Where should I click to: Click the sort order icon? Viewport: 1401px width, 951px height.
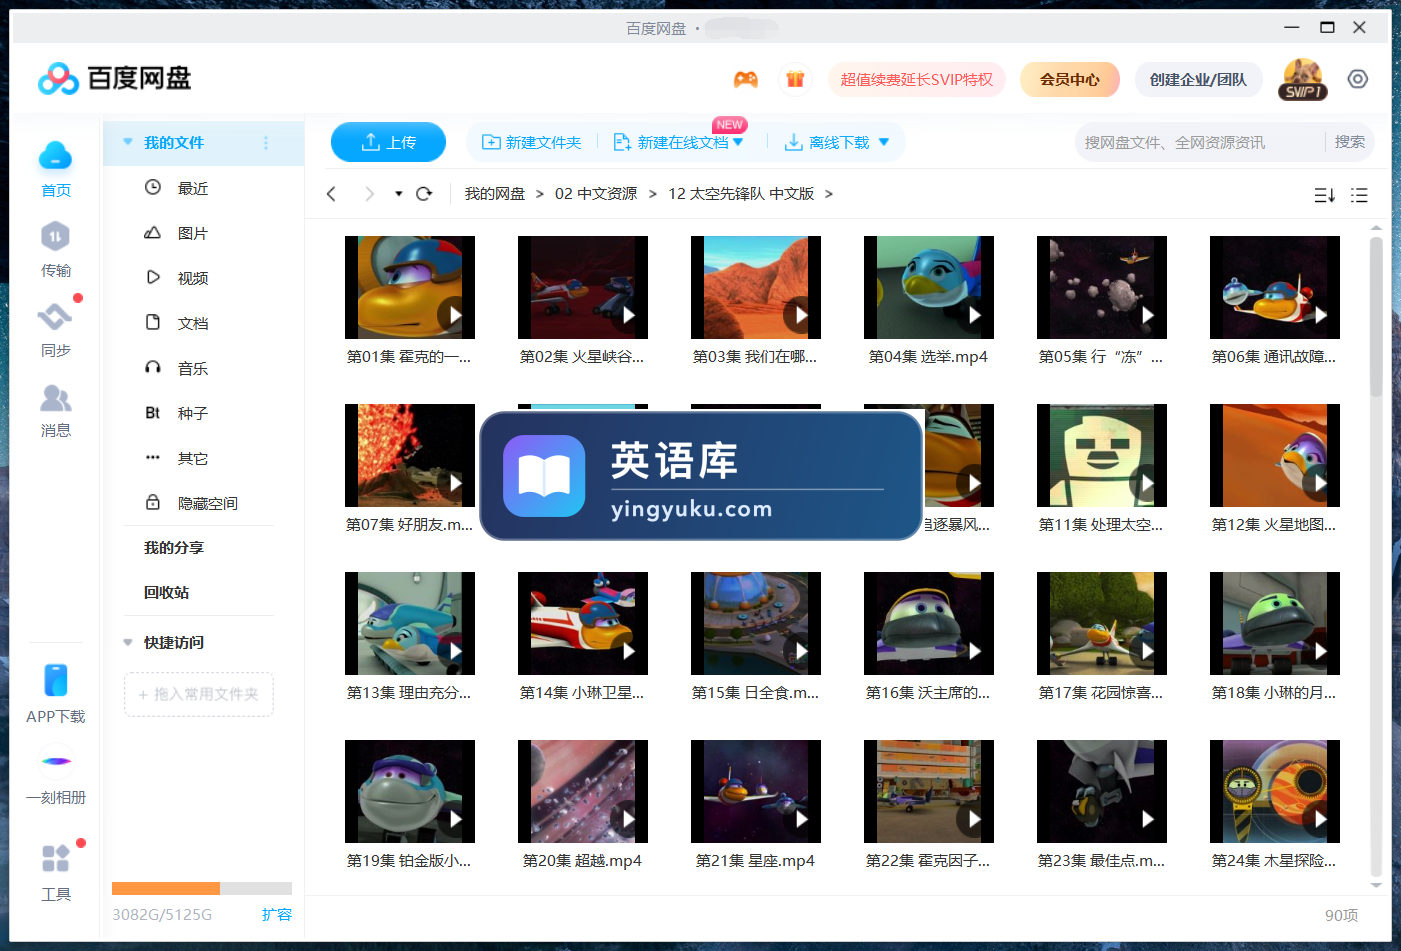(1324, 195)
